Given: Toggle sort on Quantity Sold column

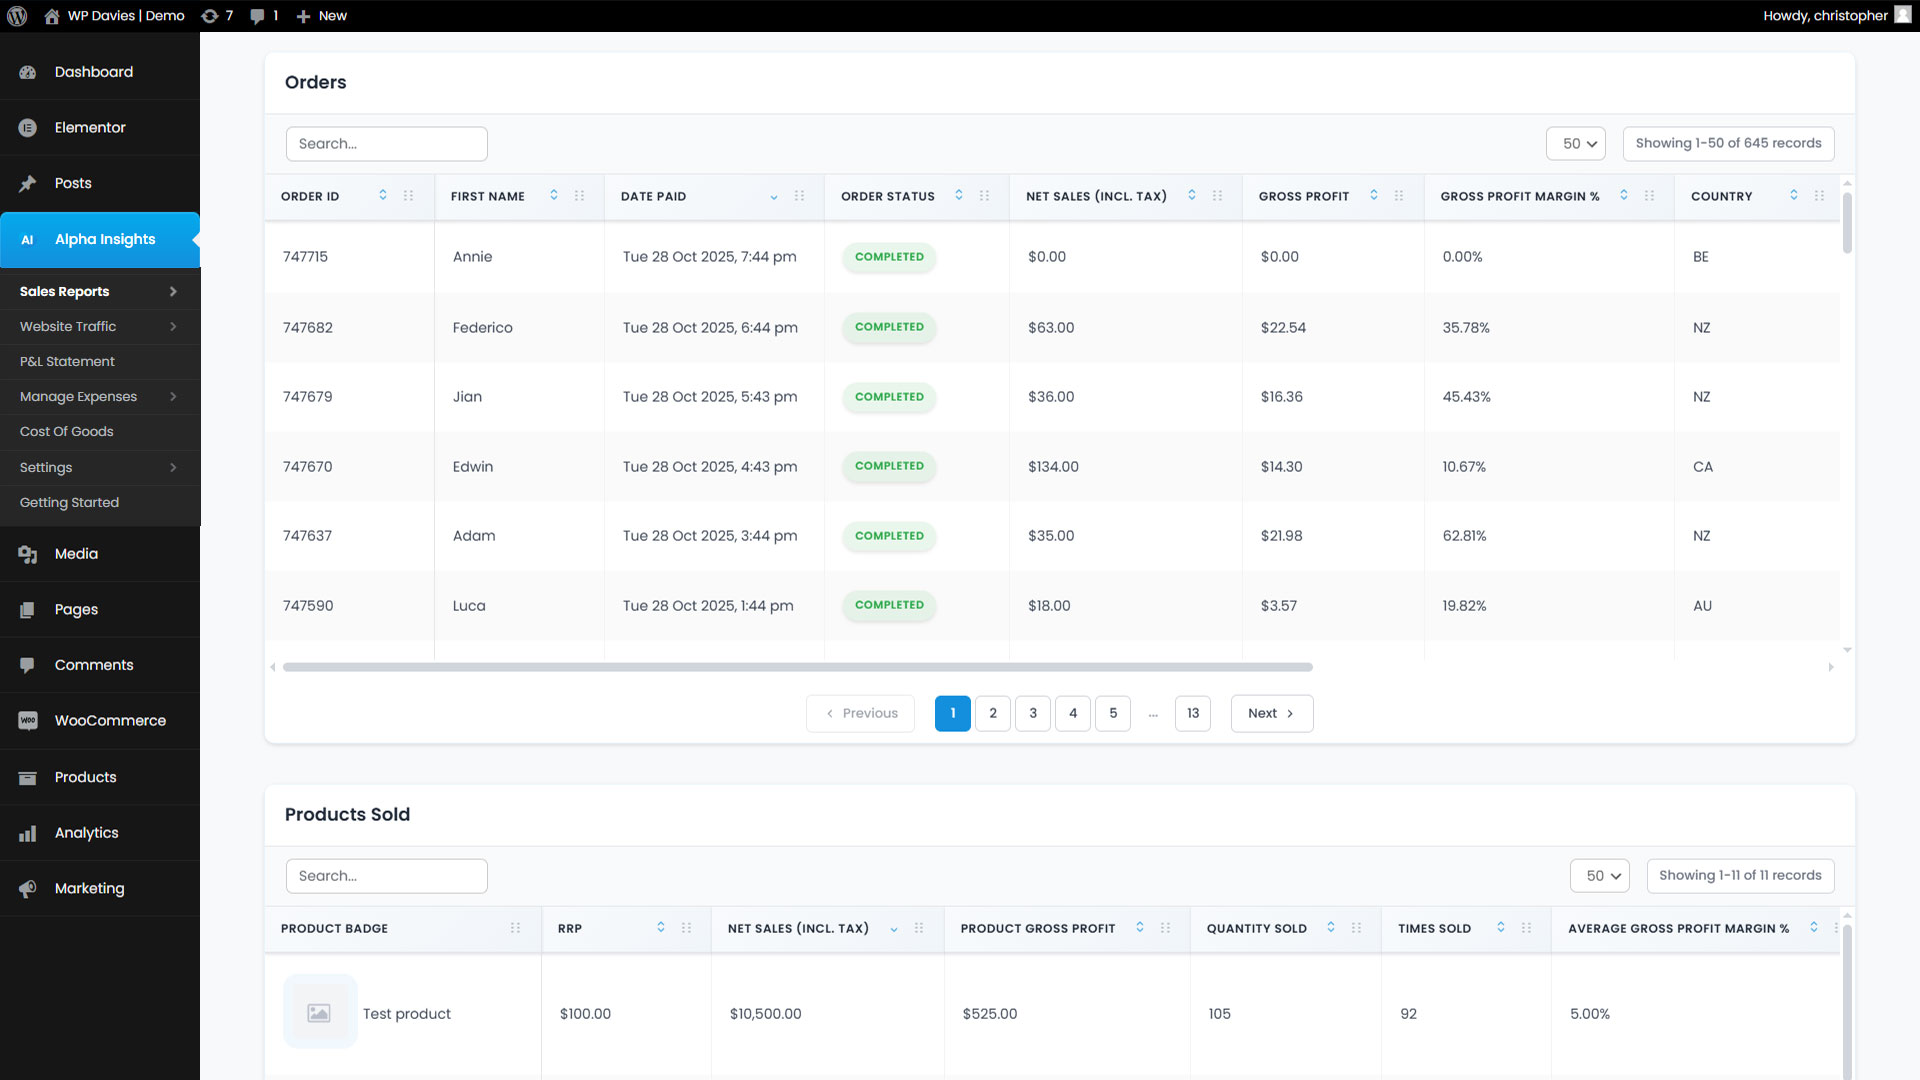Looking at the screenshot, I should (1331, 928).
